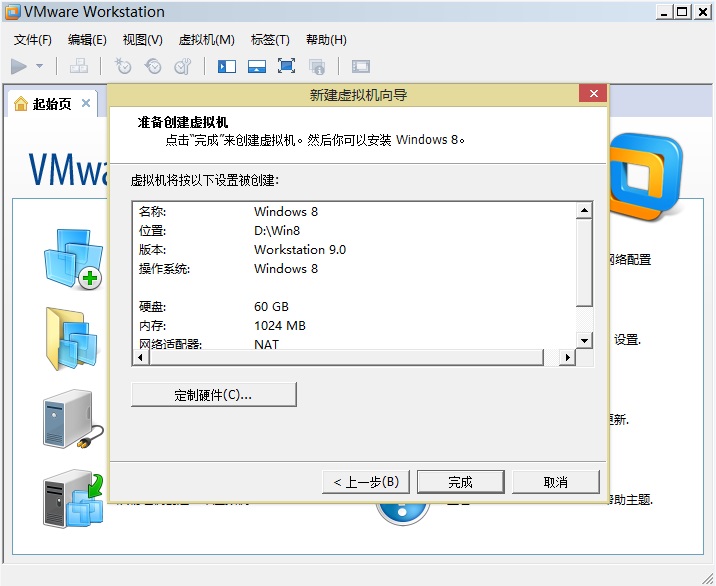Click the connect to remote server icon
Viewport: 716px width, 586px height.
pos(73,419)
